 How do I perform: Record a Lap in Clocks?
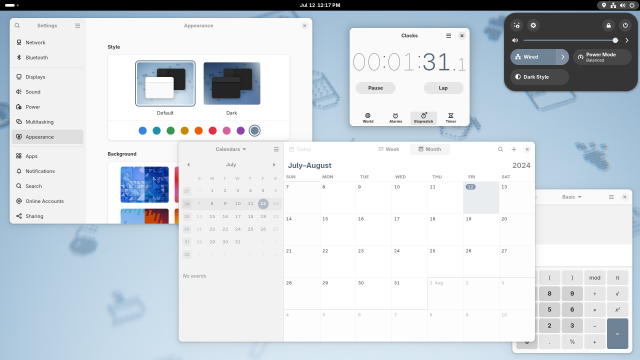[x=443, y=88]
